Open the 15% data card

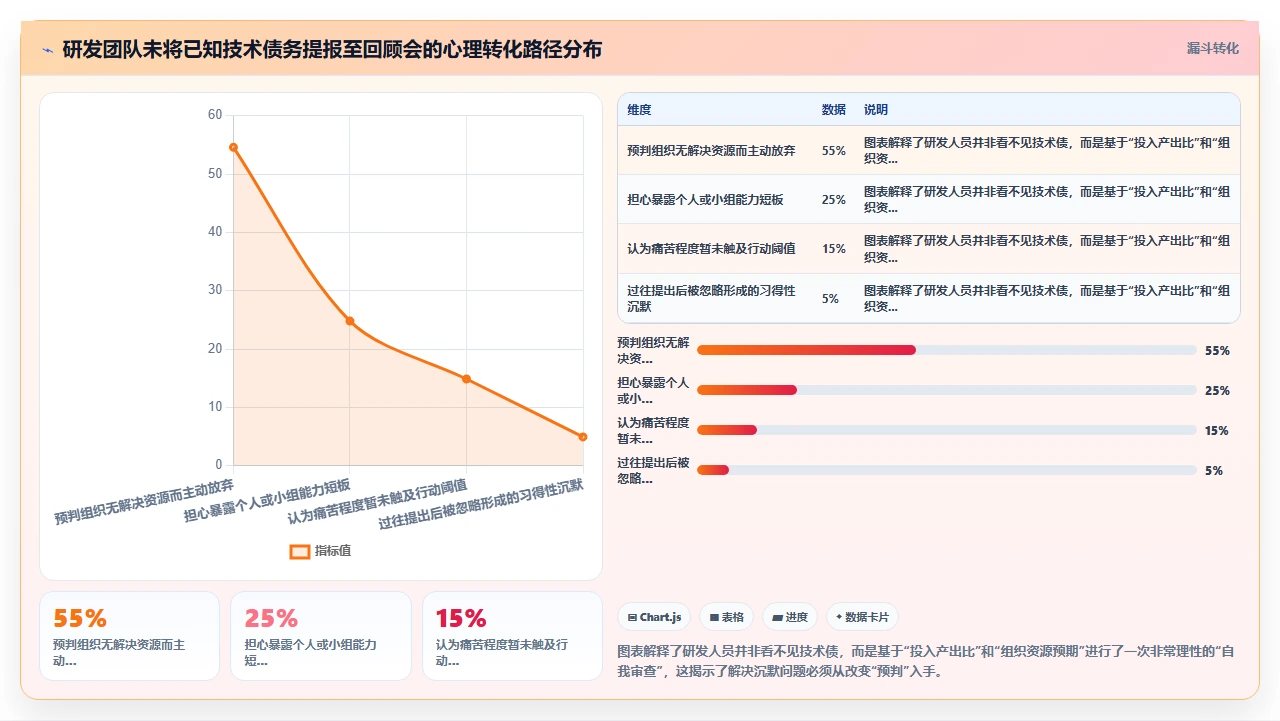(x=512, y=636)
